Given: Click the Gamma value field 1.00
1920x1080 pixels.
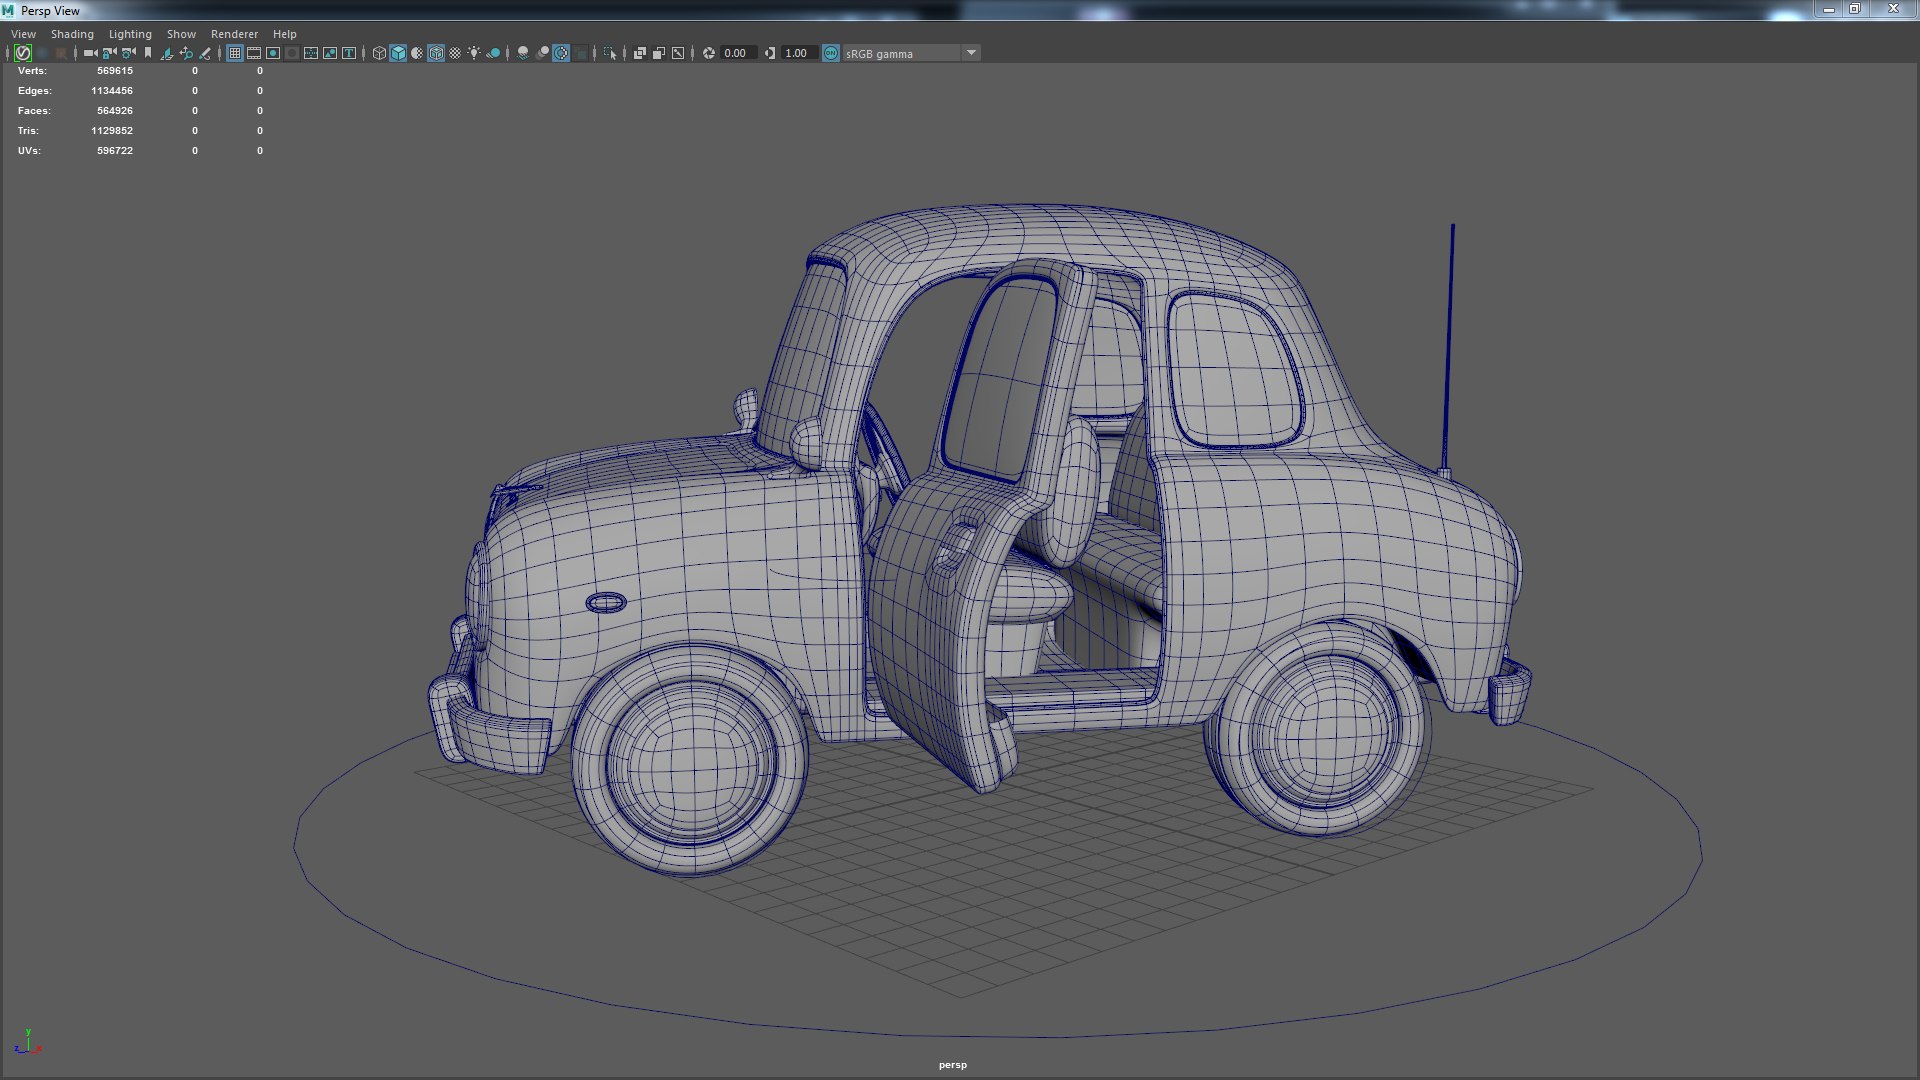Looking at the screenshot, I should click(799, 53).
